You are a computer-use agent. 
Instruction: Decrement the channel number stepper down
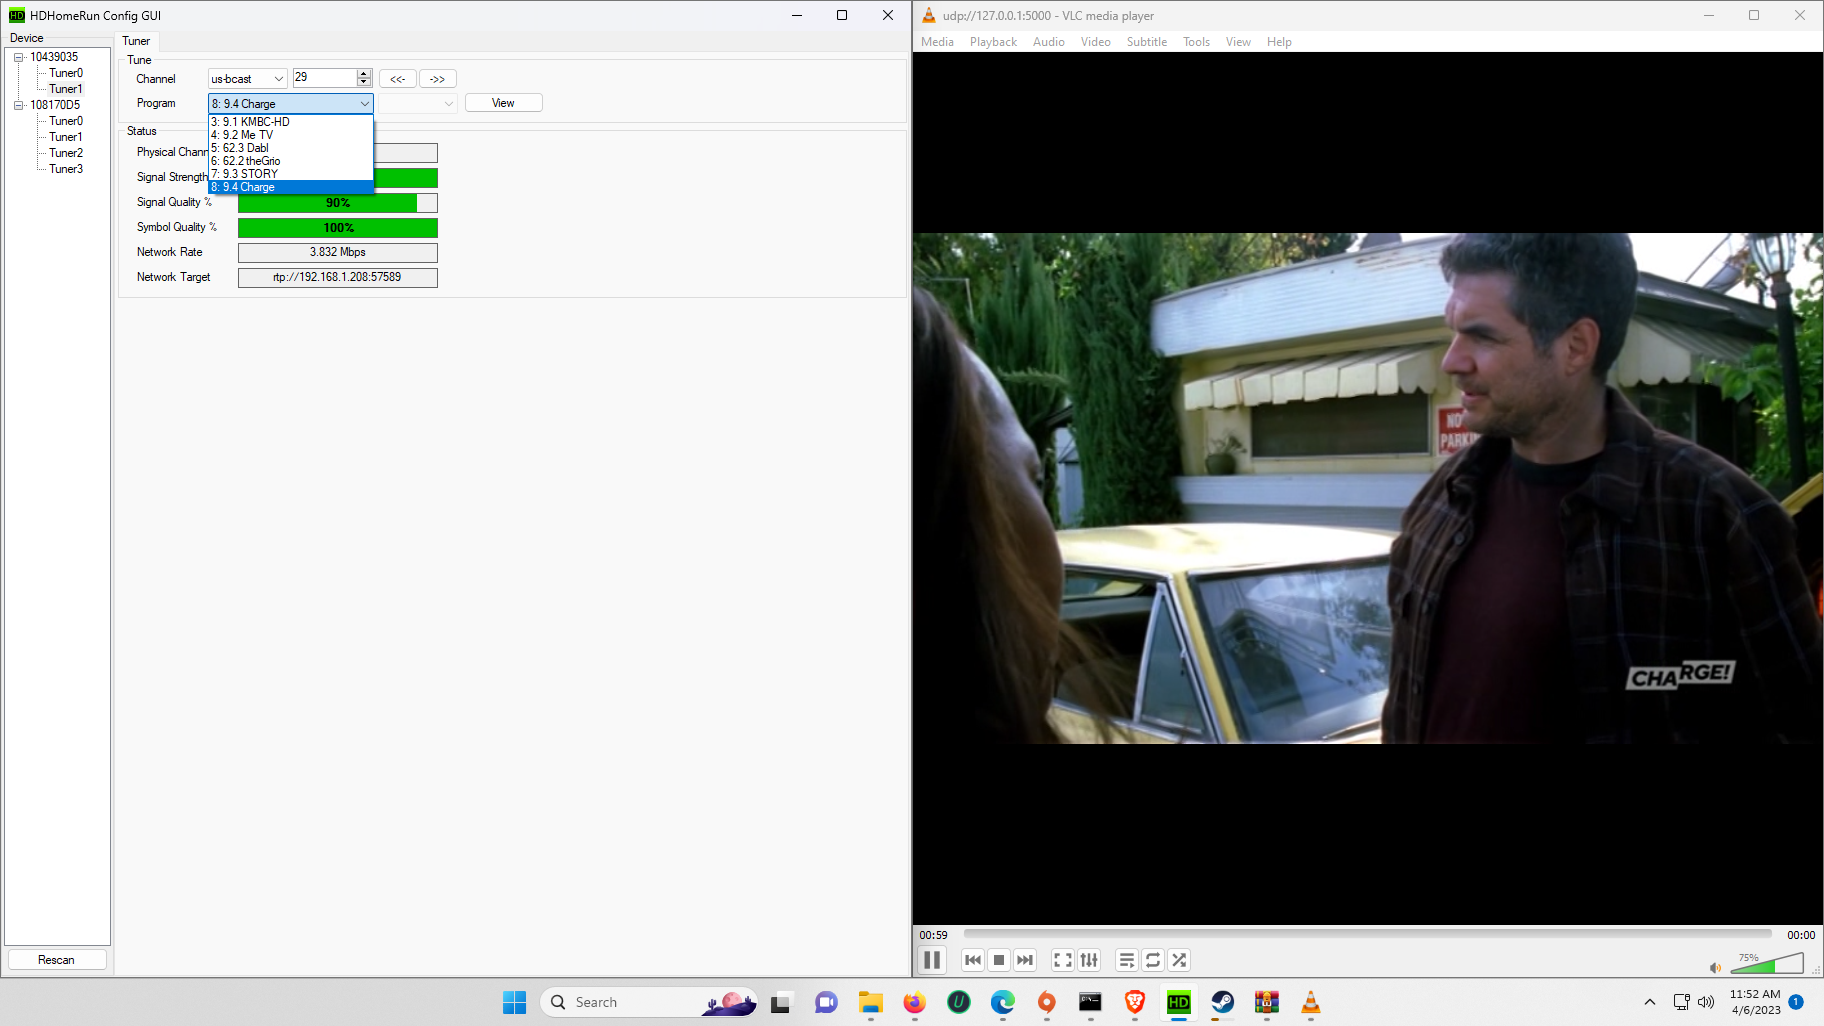point(364,83)
